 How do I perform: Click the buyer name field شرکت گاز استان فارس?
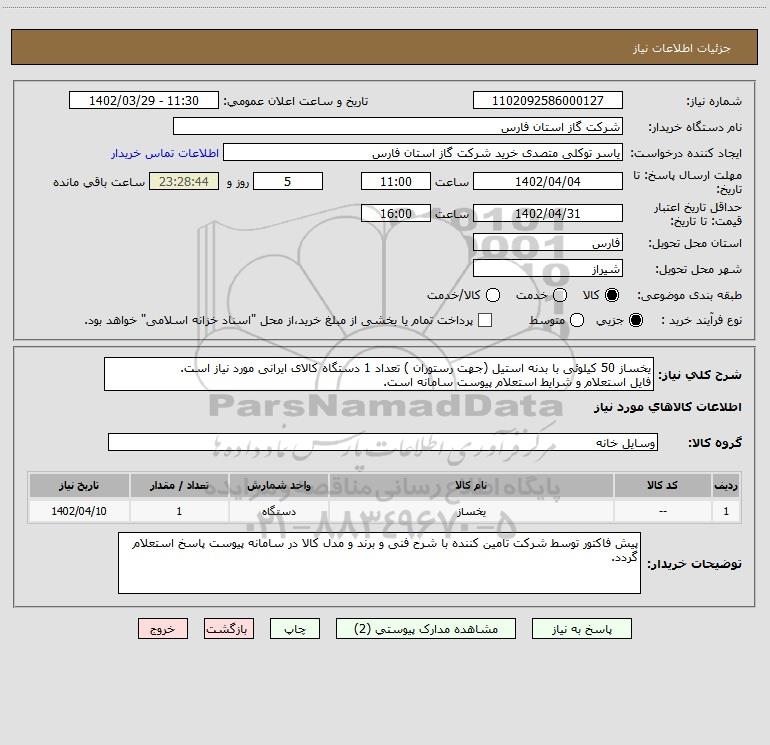(x=398, y=127)
